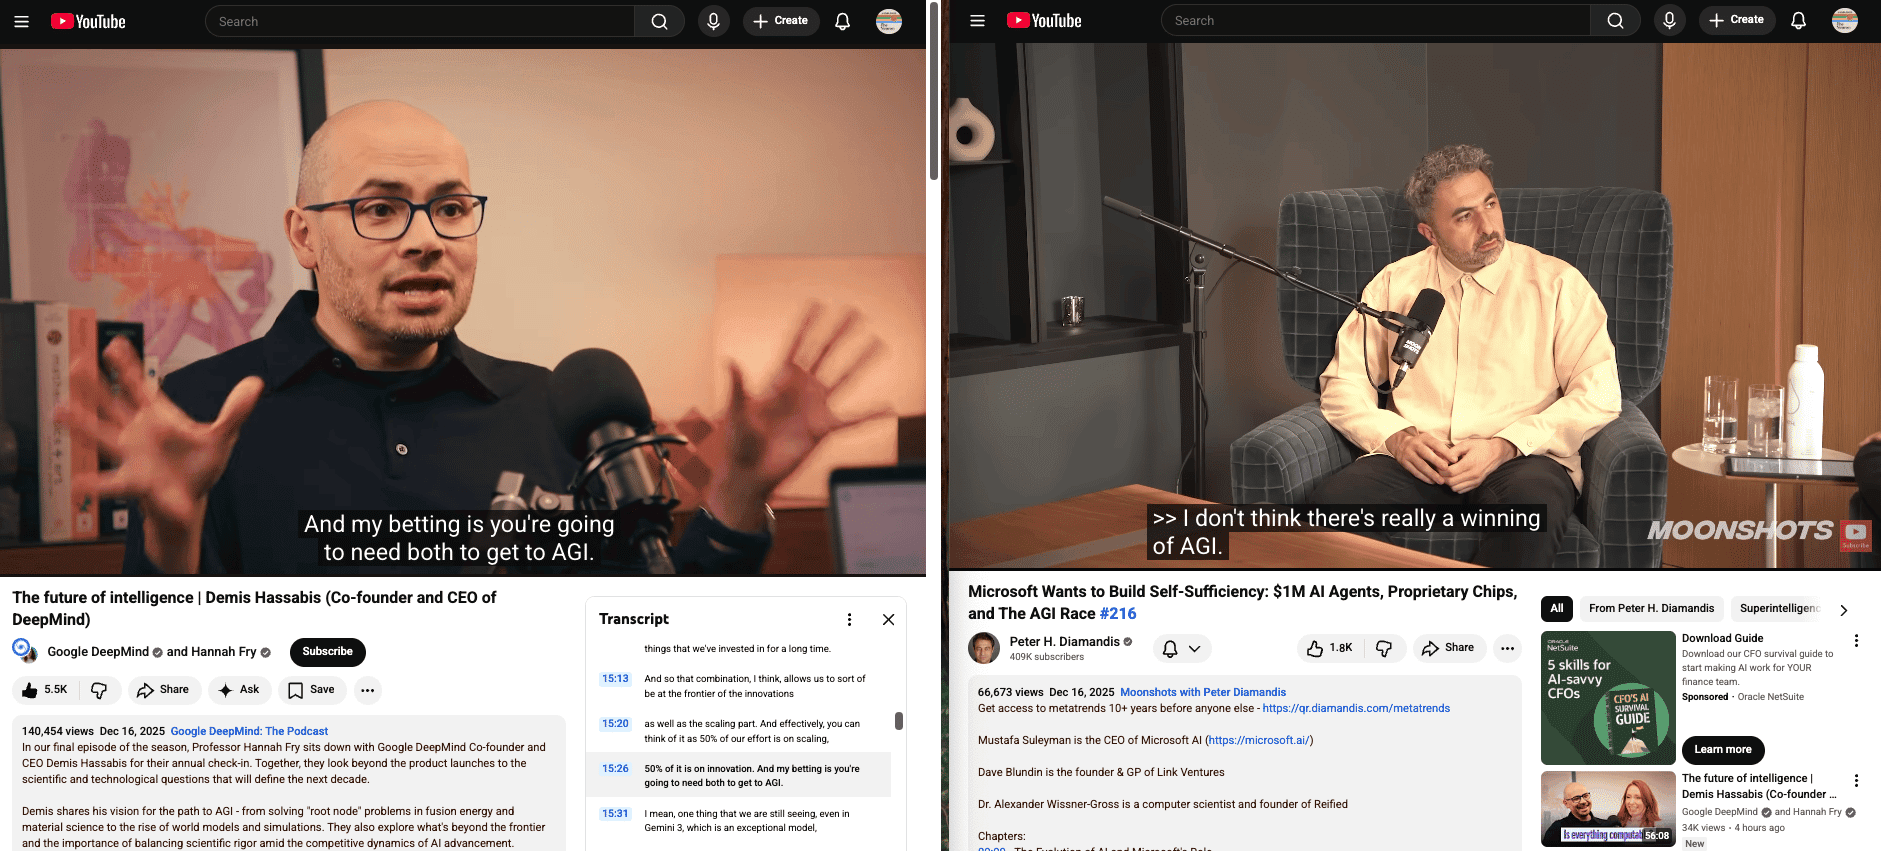Start voice search in DeepMind video window
The image size is (1881, 851).
pyautogui.click(x=713, y=21)
